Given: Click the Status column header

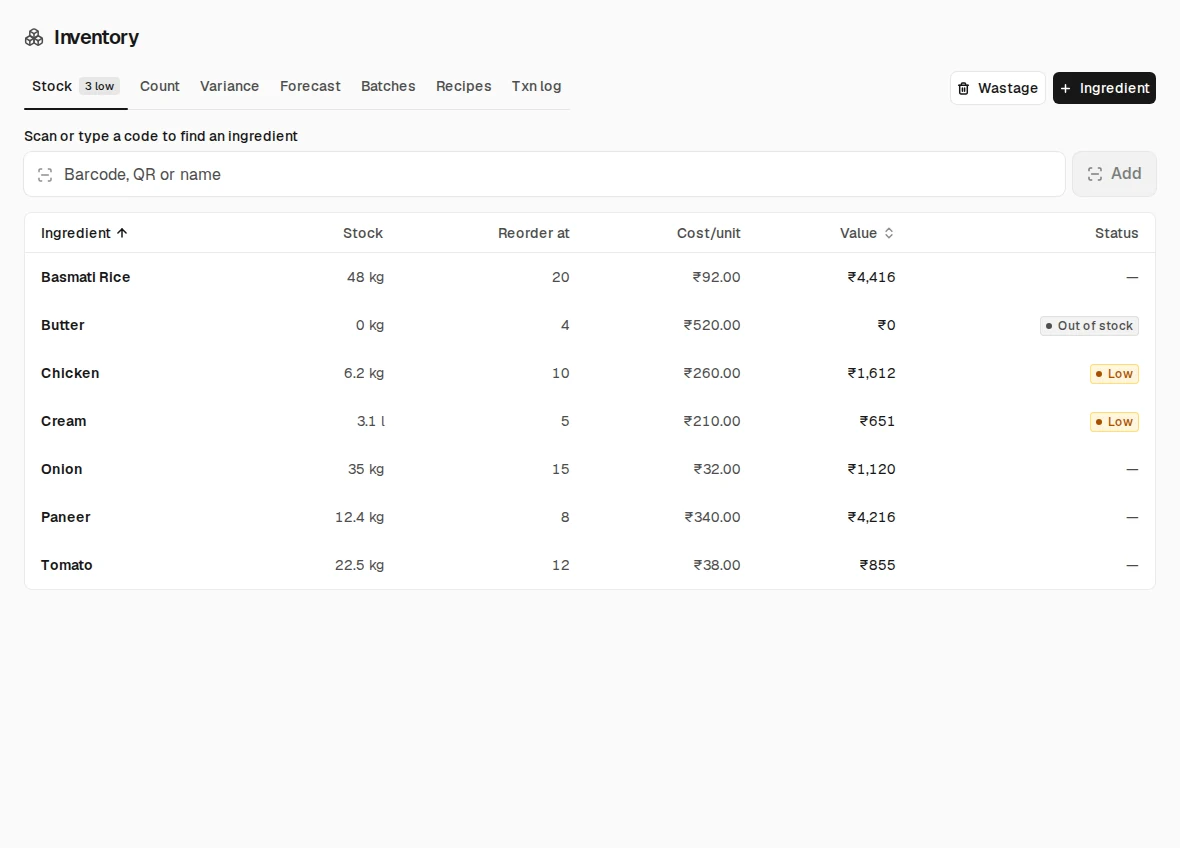Looking at the screenshot, I should (x=1116, y=233).
